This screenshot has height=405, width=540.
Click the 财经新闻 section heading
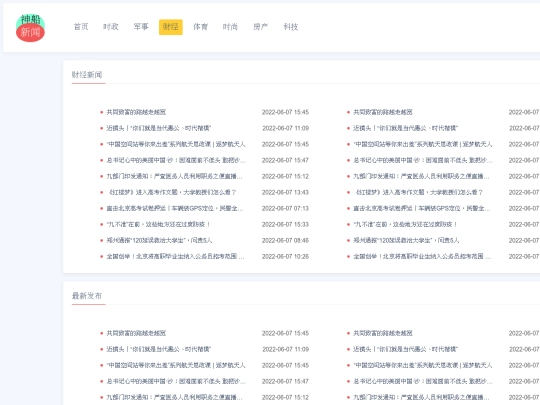(87, 75)
